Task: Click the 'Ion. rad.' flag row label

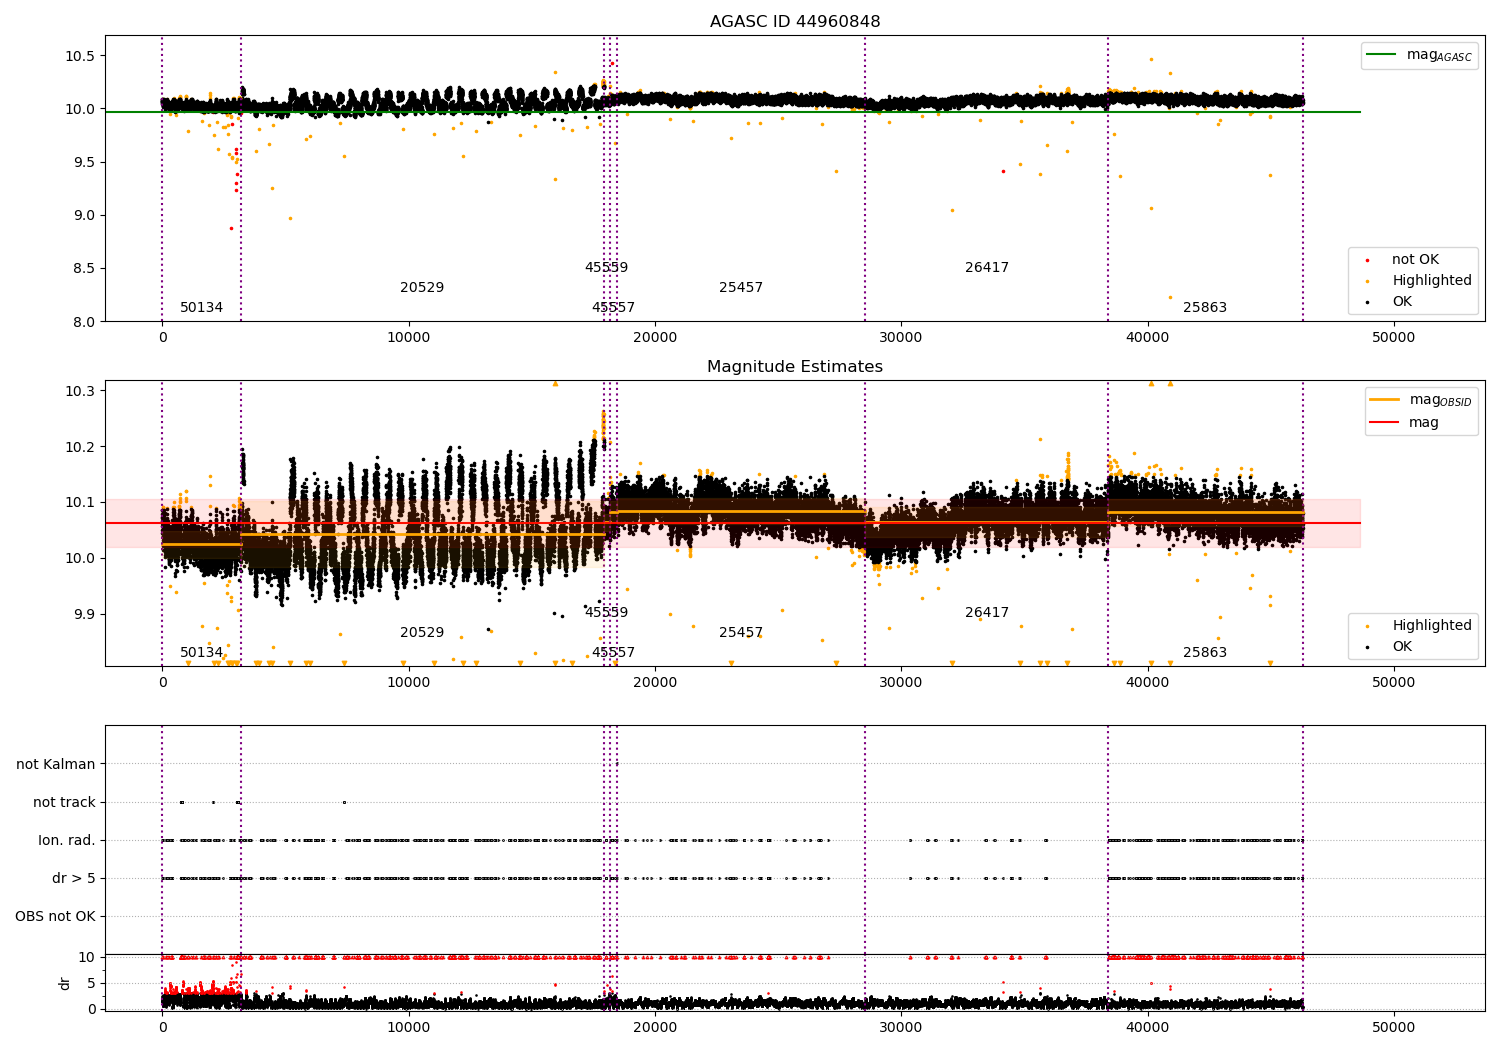Action: point(67,841)
